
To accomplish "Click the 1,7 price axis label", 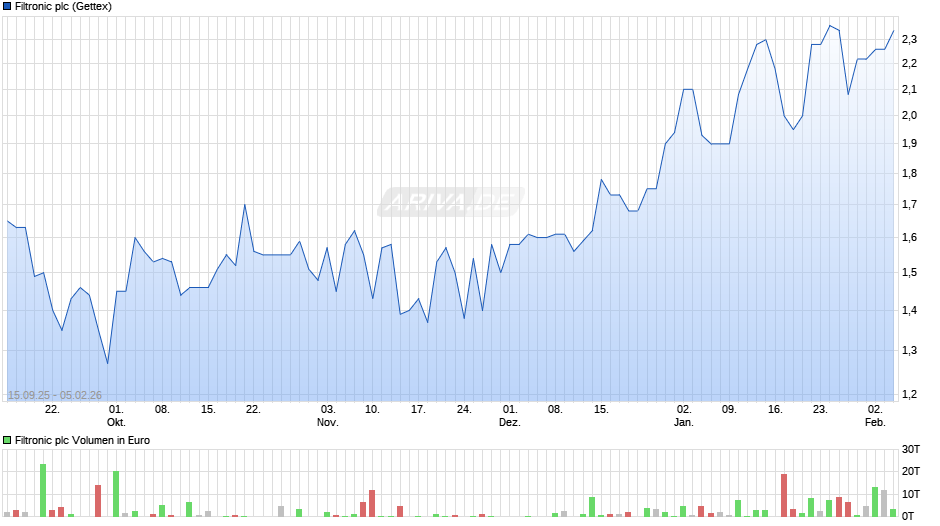I will point(909,205).
